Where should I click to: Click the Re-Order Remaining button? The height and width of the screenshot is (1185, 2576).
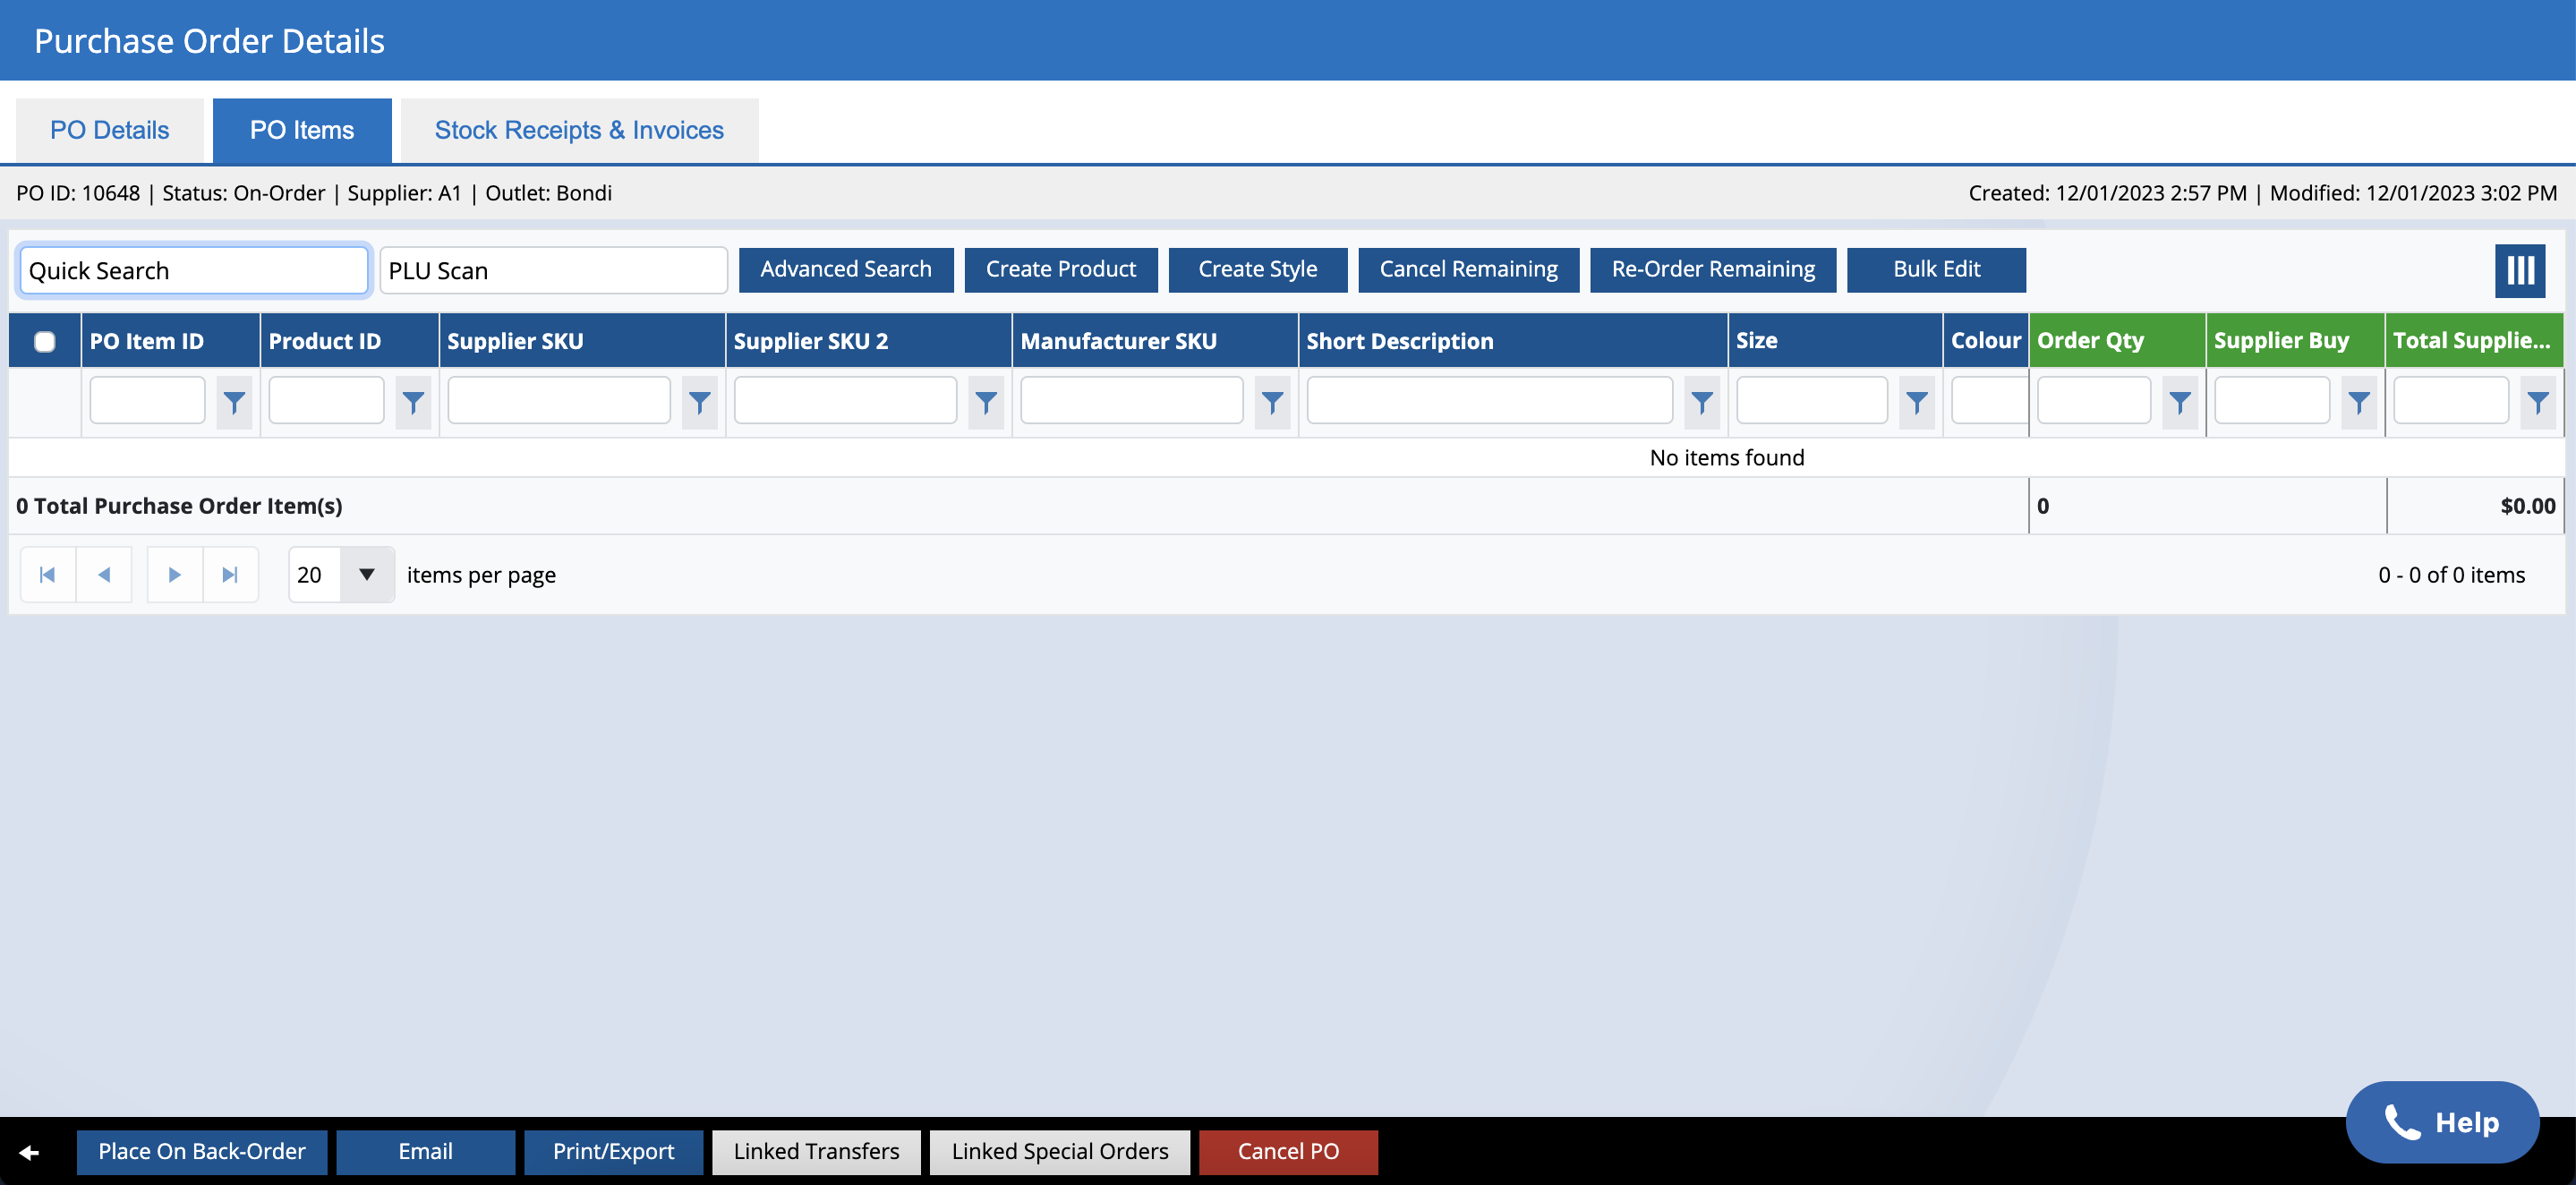[1713, 269]
